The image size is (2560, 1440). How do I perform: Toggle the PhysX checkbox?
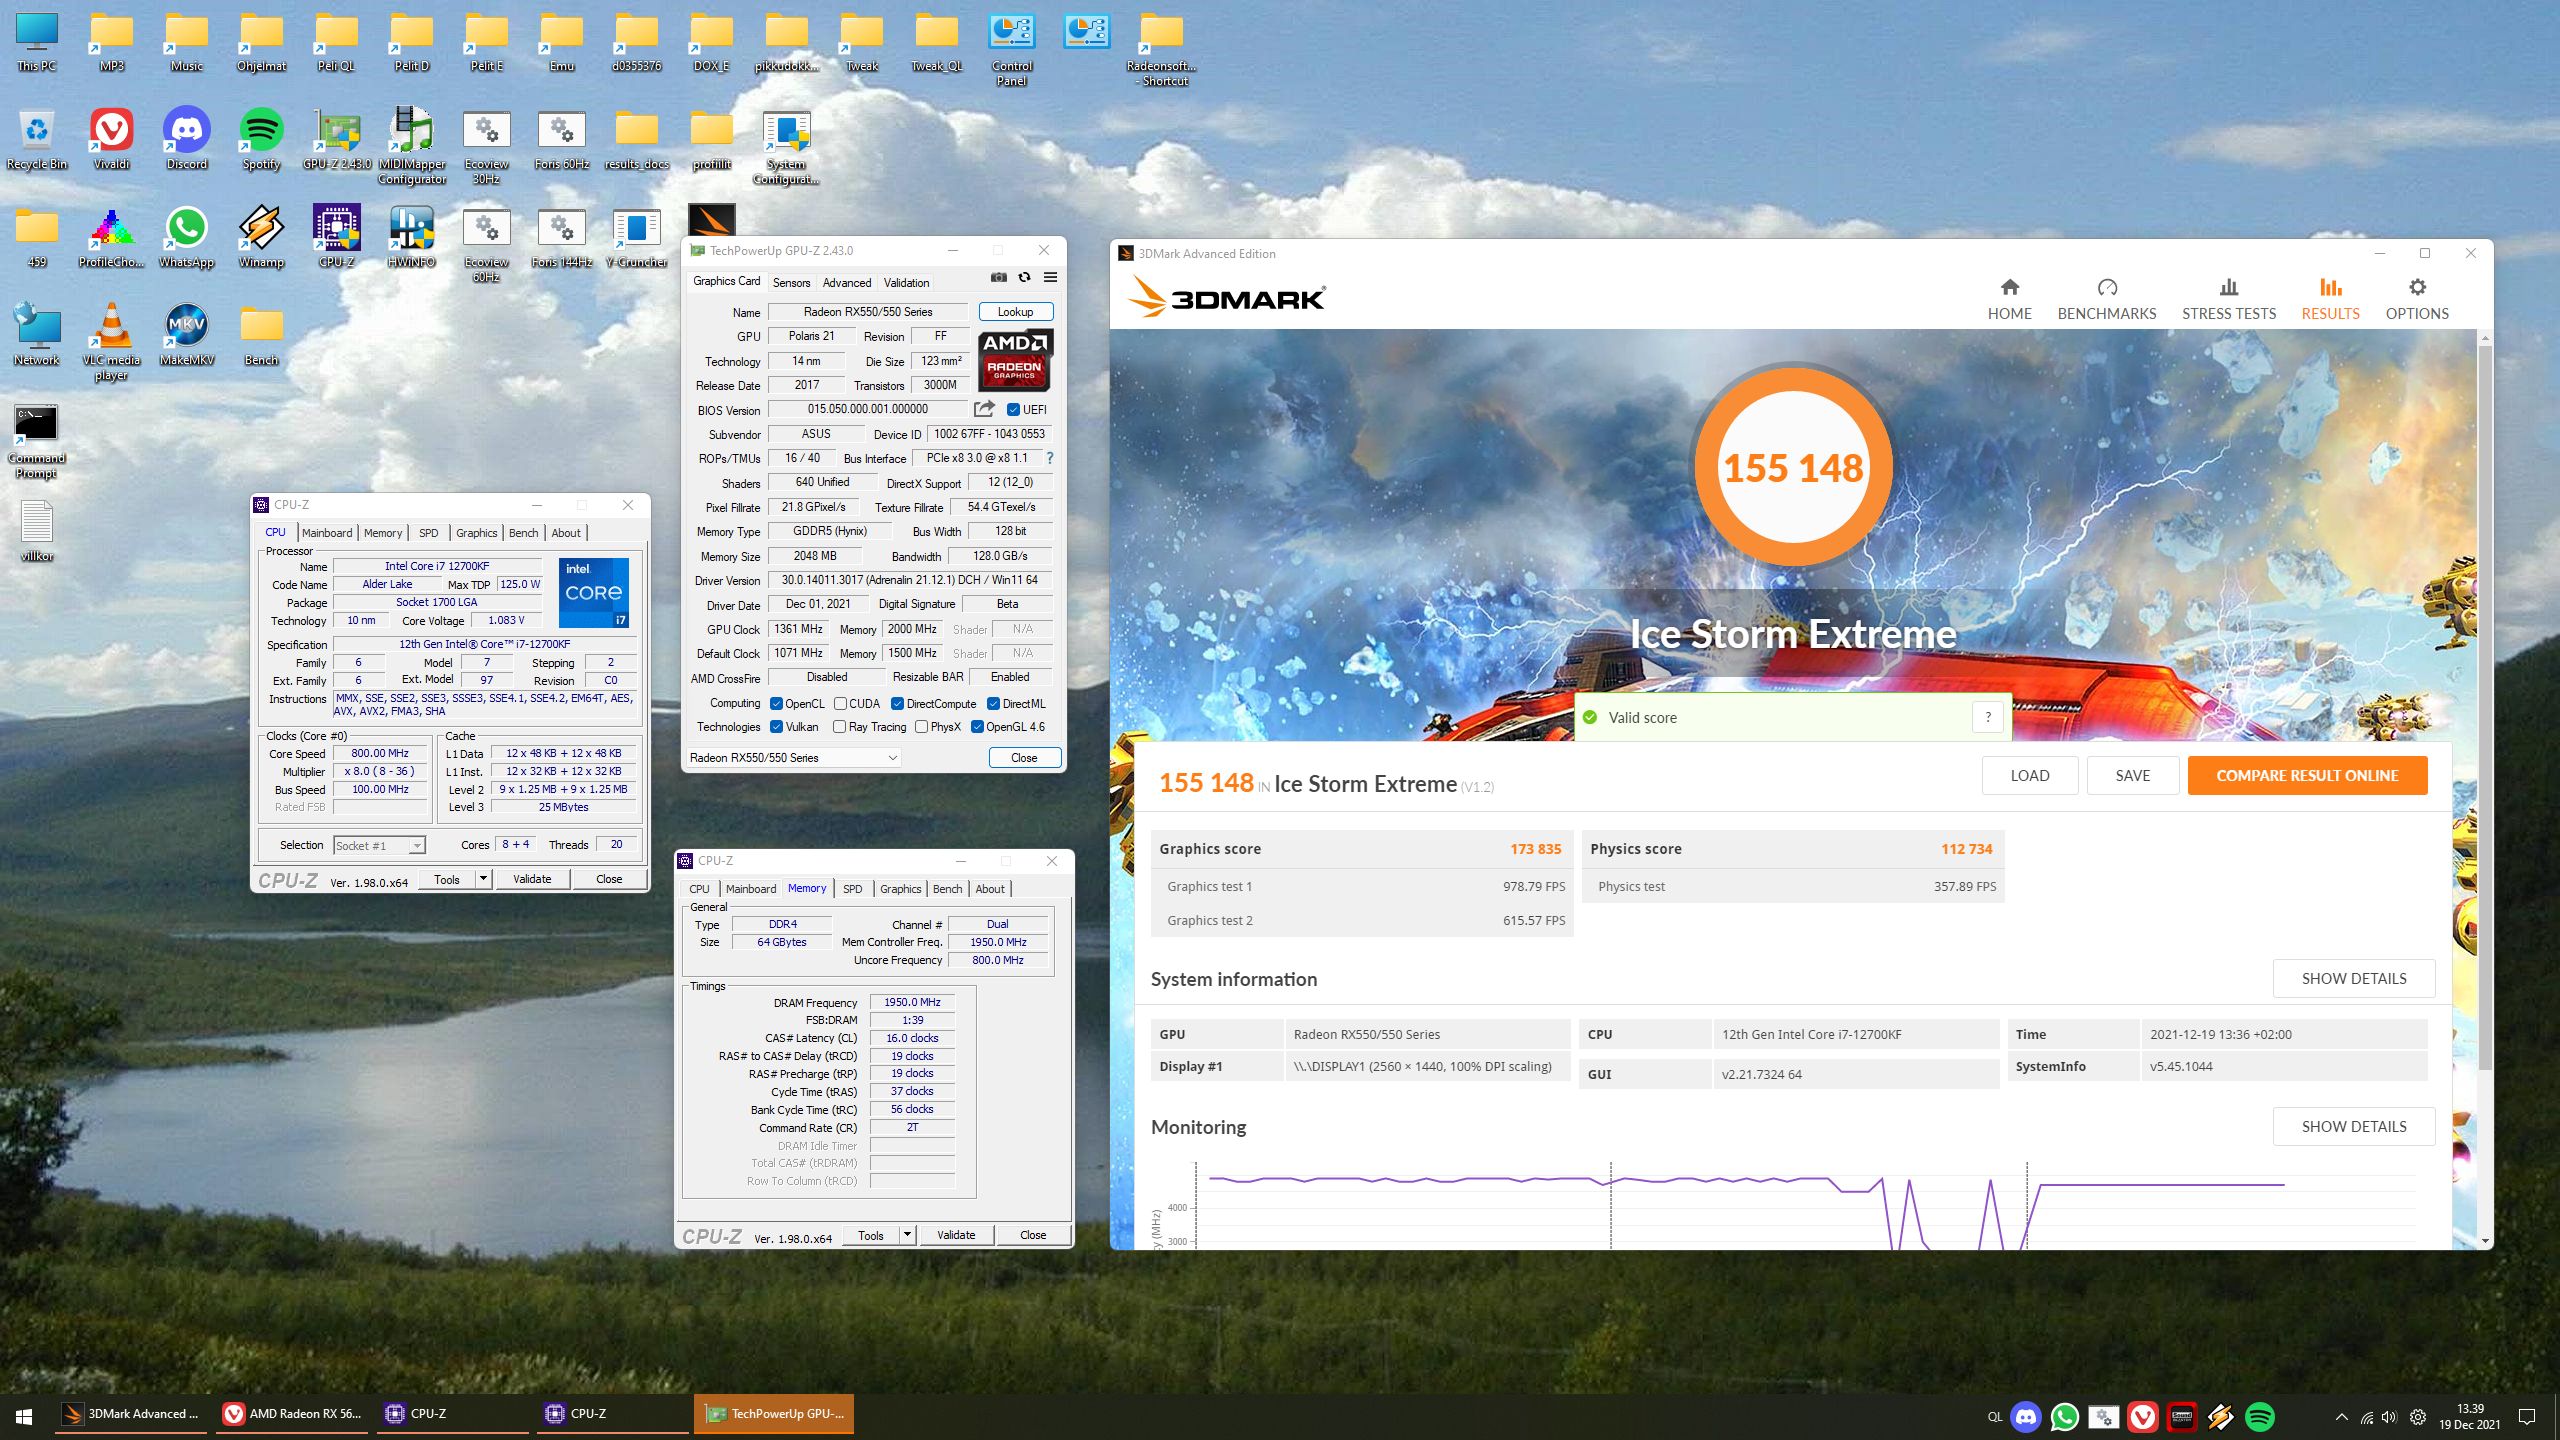921,727
